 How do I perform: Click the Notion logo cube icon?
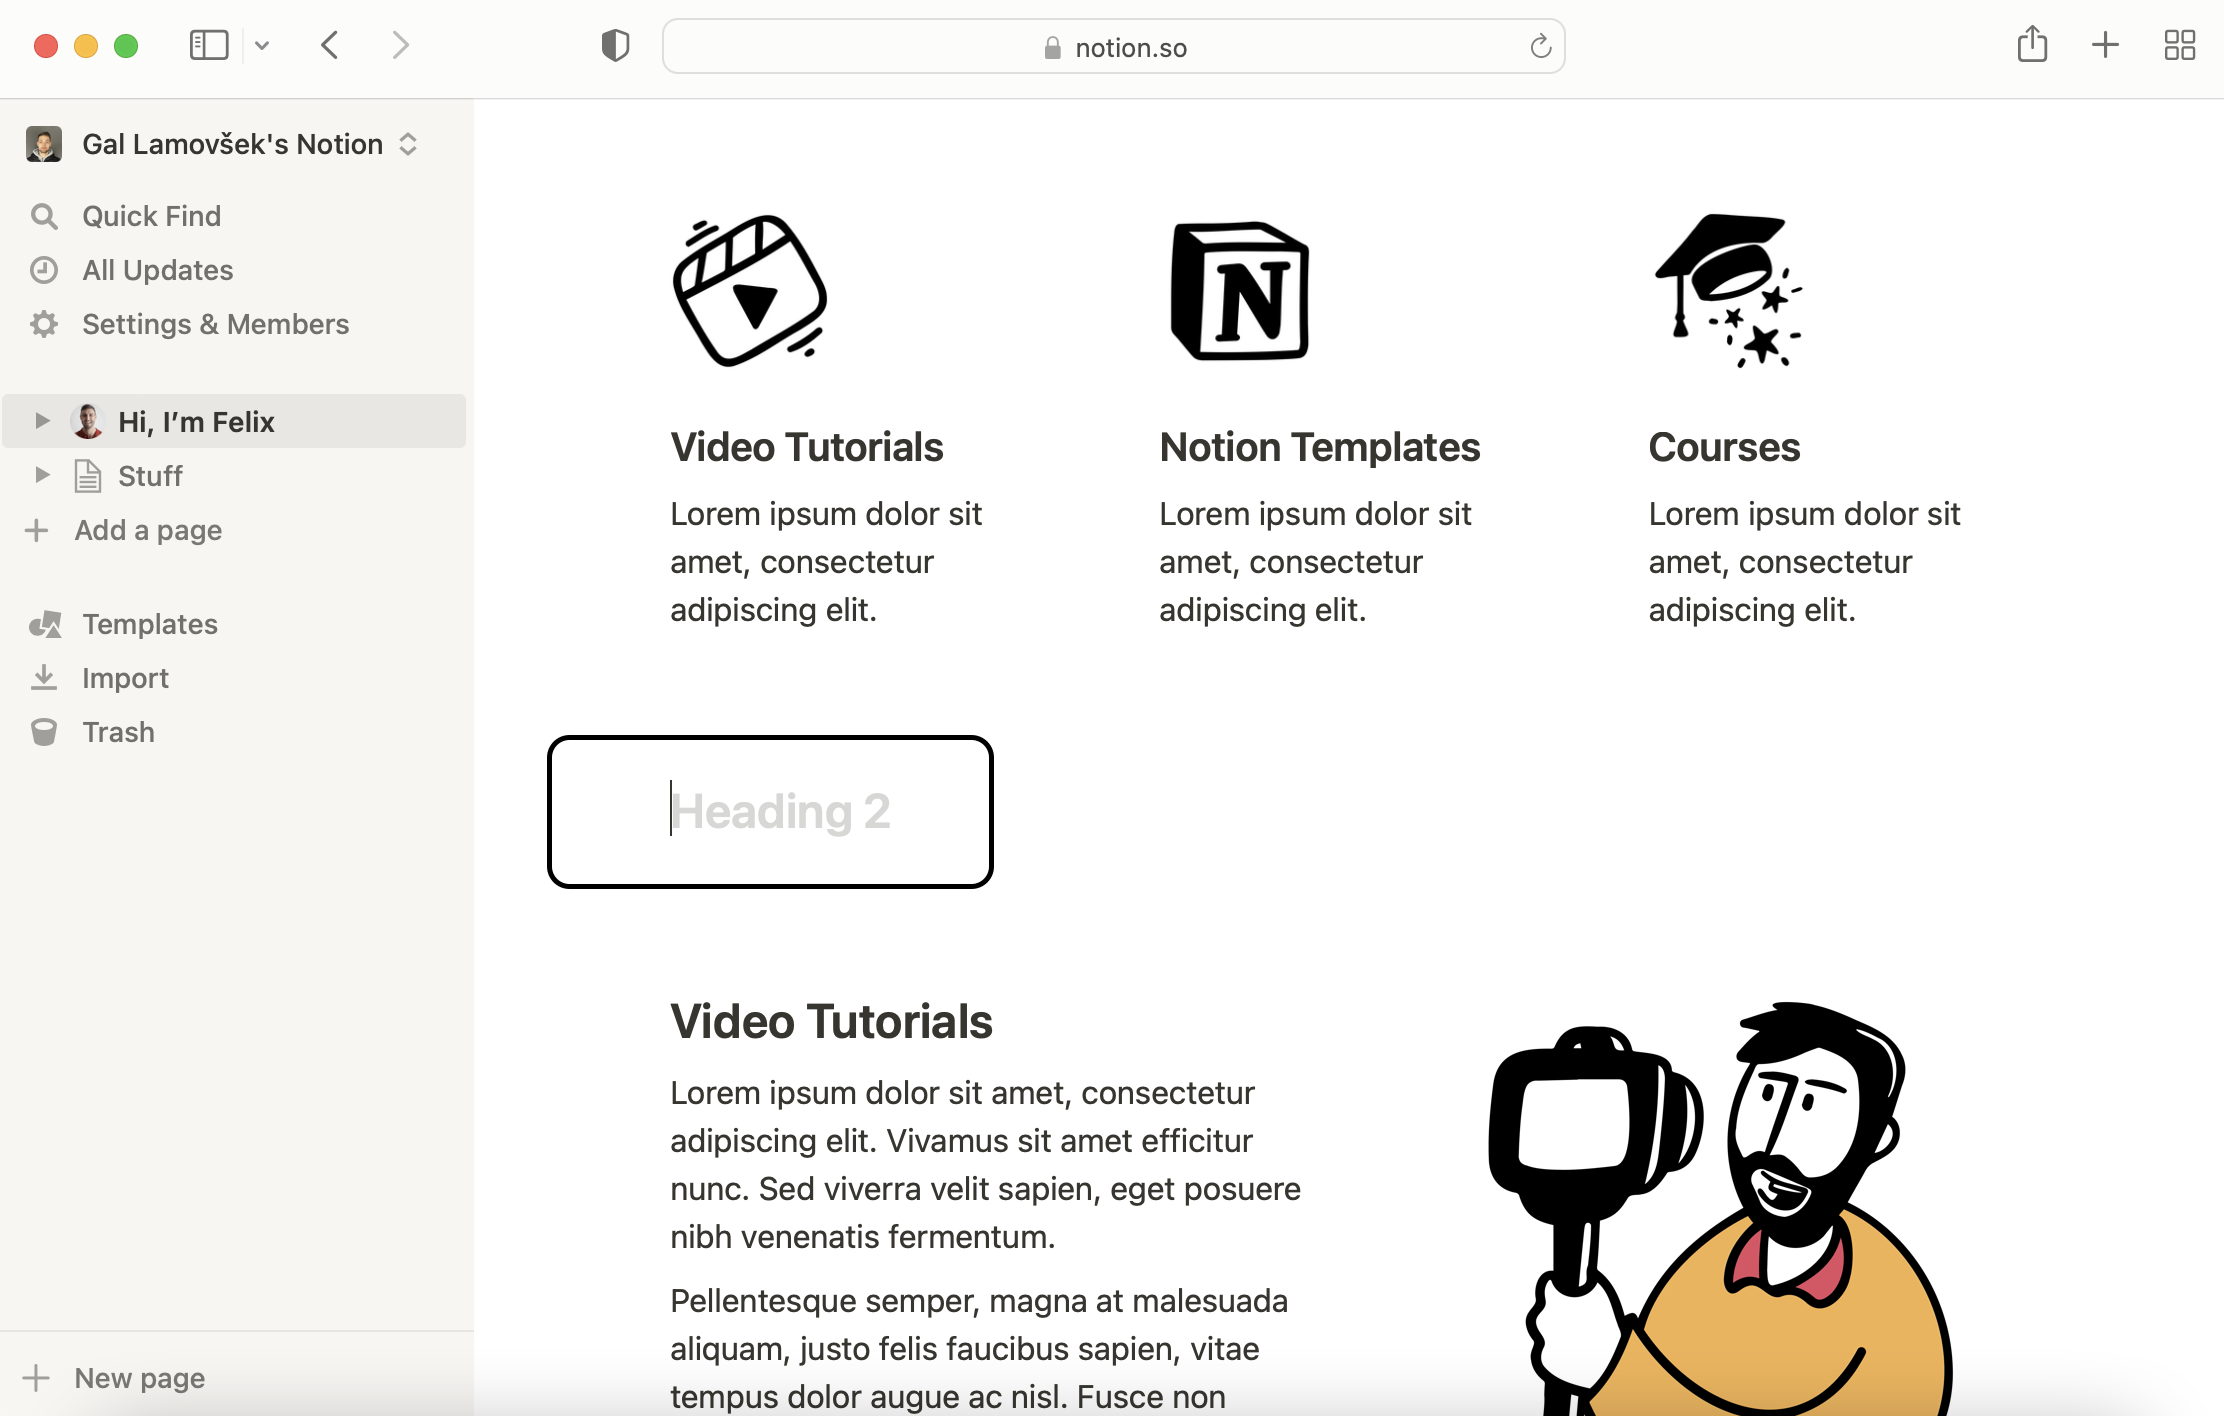coord(1240,291)
